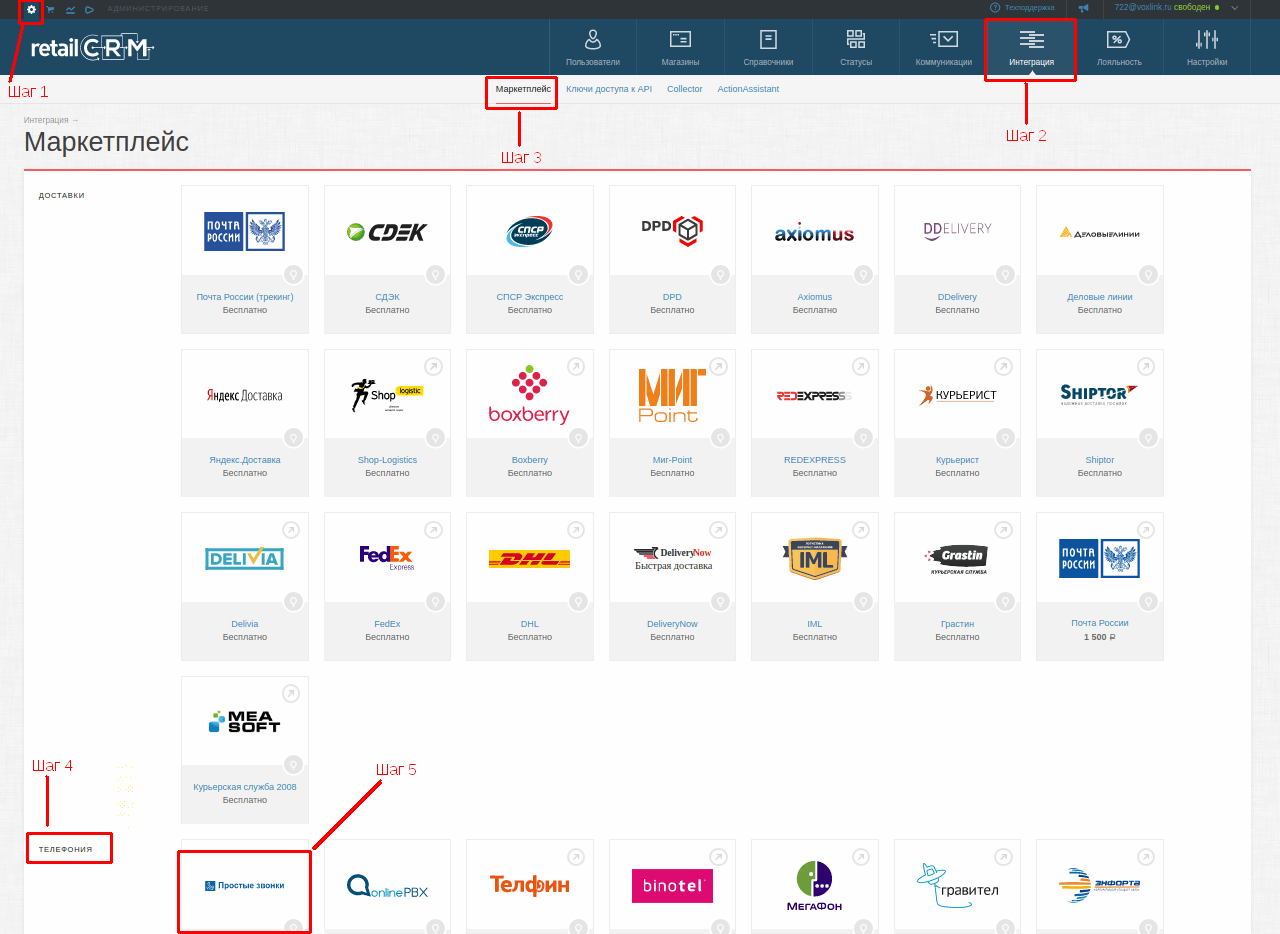Screen dimensions: 1280x934
Task: Open the Интеграция section
Action: (1031, 47)
